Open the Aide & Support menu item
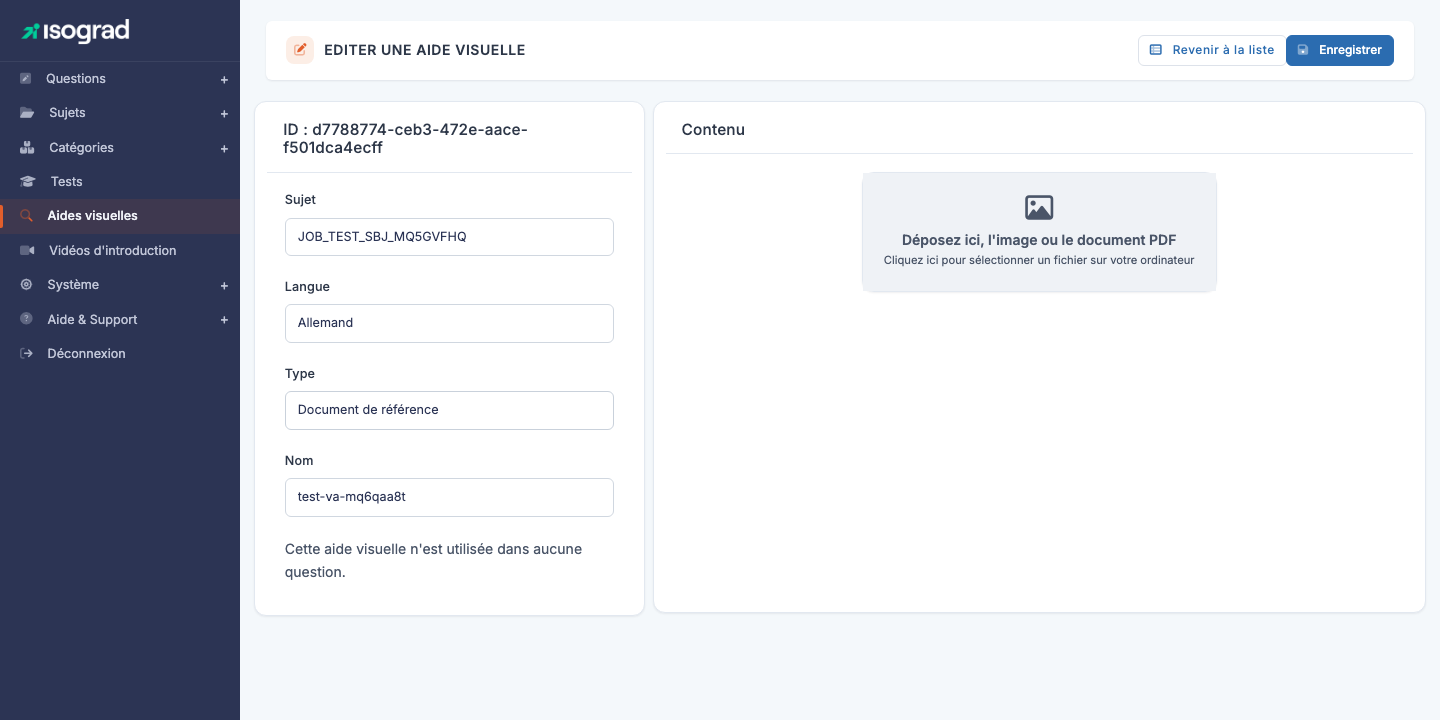 tap(120, 320)
